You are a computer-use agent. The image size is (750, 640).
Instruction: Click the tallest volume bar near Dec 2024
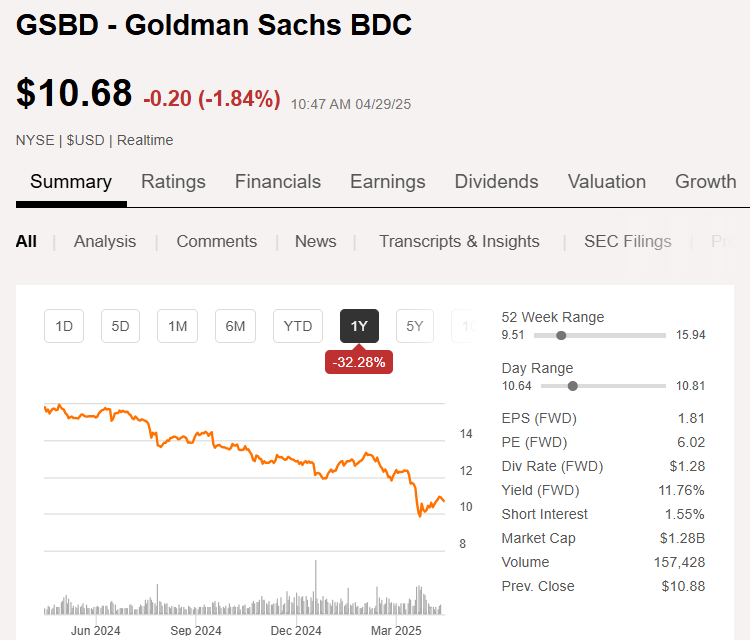pyautogui.click(x=316, y=587)
